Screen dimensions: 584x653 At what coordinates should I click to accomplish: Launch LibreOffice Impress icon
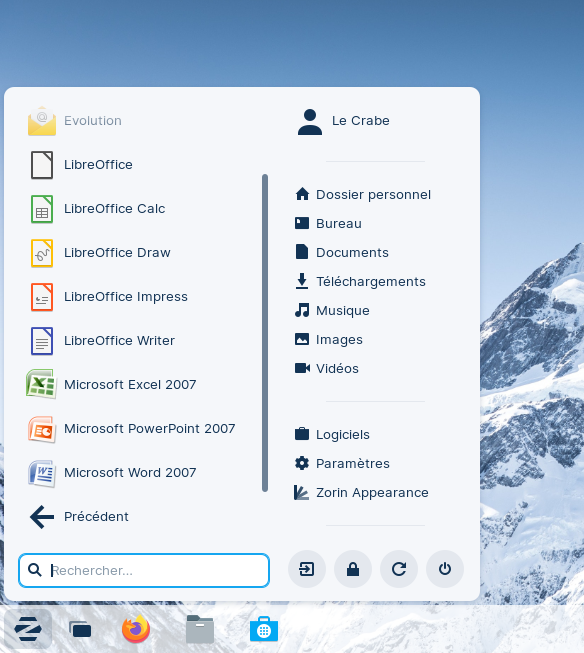tap(42, 297)
